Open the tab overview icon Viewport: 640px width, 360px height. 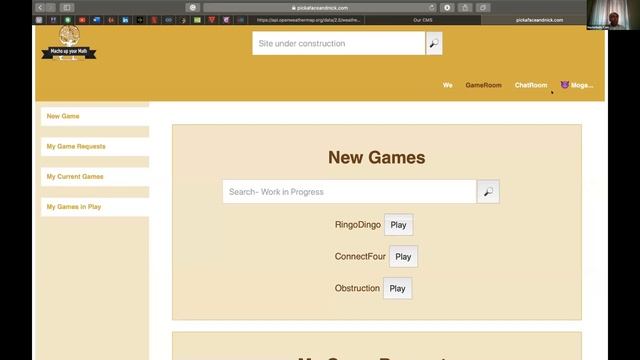coord(483,7)
